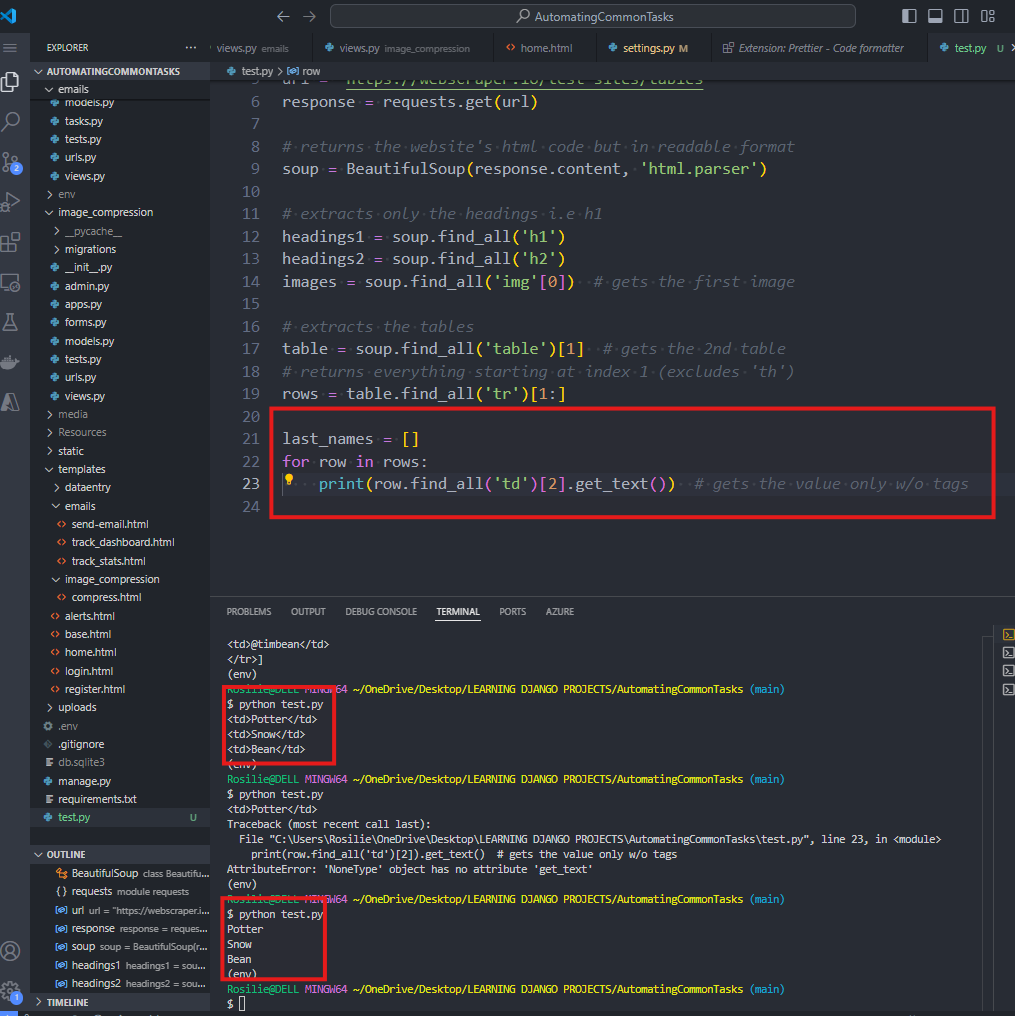This screenshot has height=1016, width=1015.
Task: Open the Explorer view in activity bar
Action: click(x=10, y=82)
